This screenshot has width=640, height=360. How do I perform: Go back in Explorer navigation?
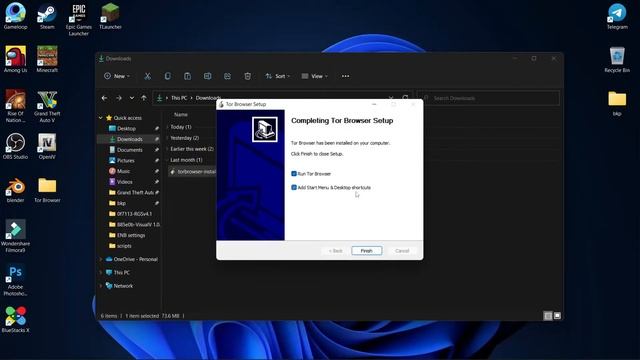pyautogui.click(x=104, y=98)
